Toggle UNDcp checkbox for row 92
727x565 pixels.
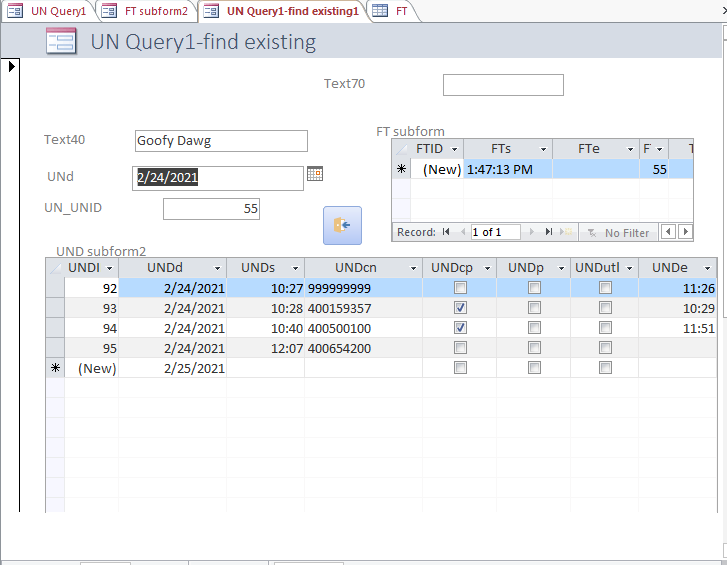coord(460,288)
